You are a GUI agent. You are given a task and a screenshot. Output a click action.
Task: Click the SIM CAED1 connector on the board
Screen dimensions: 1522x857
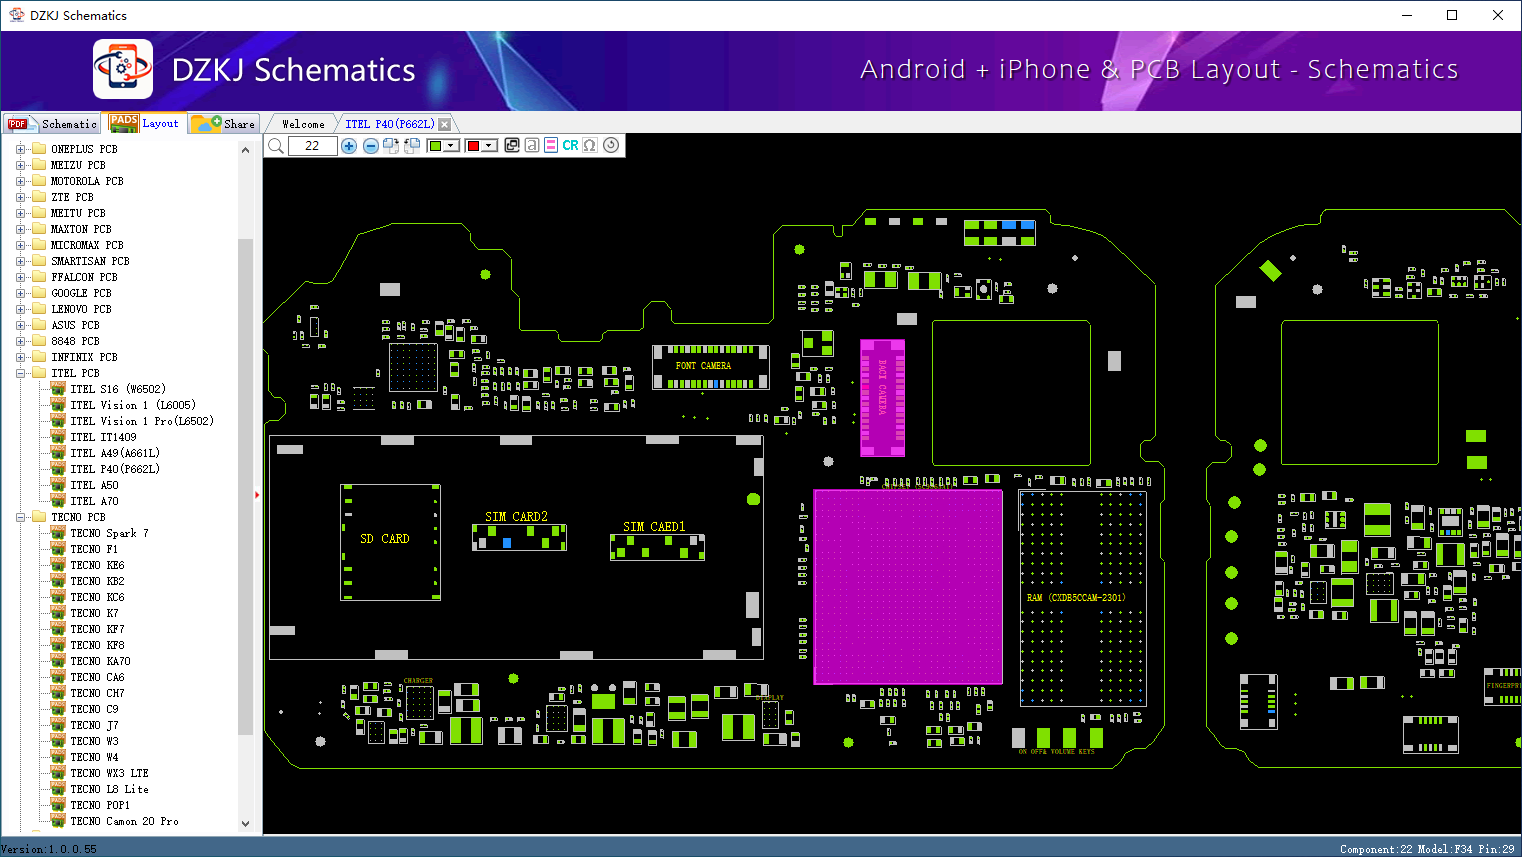click(657, 547)
